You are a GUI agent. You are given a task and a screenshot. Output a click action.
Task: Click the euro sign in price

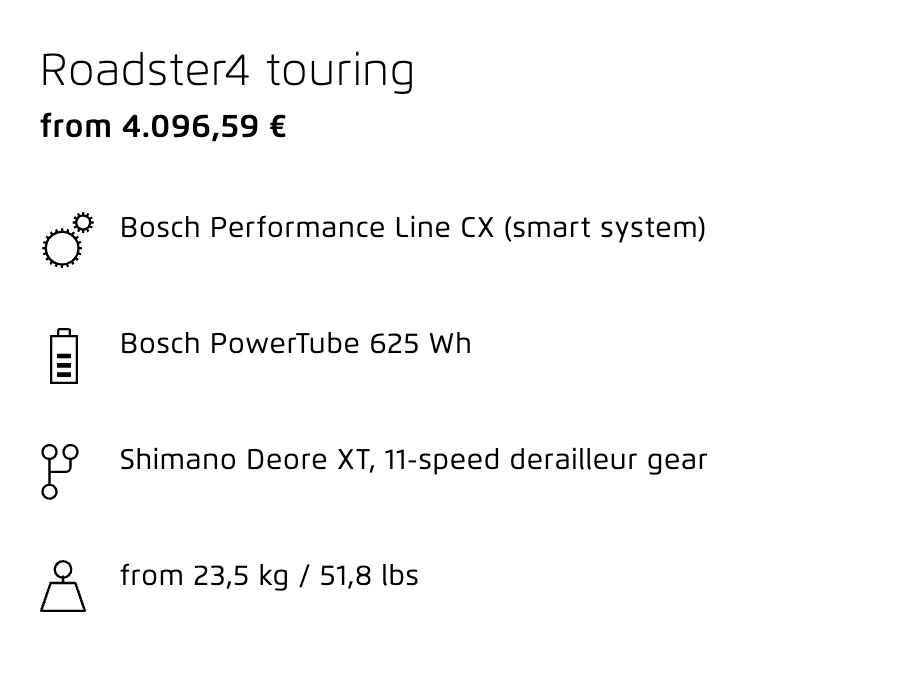(277, 127)
